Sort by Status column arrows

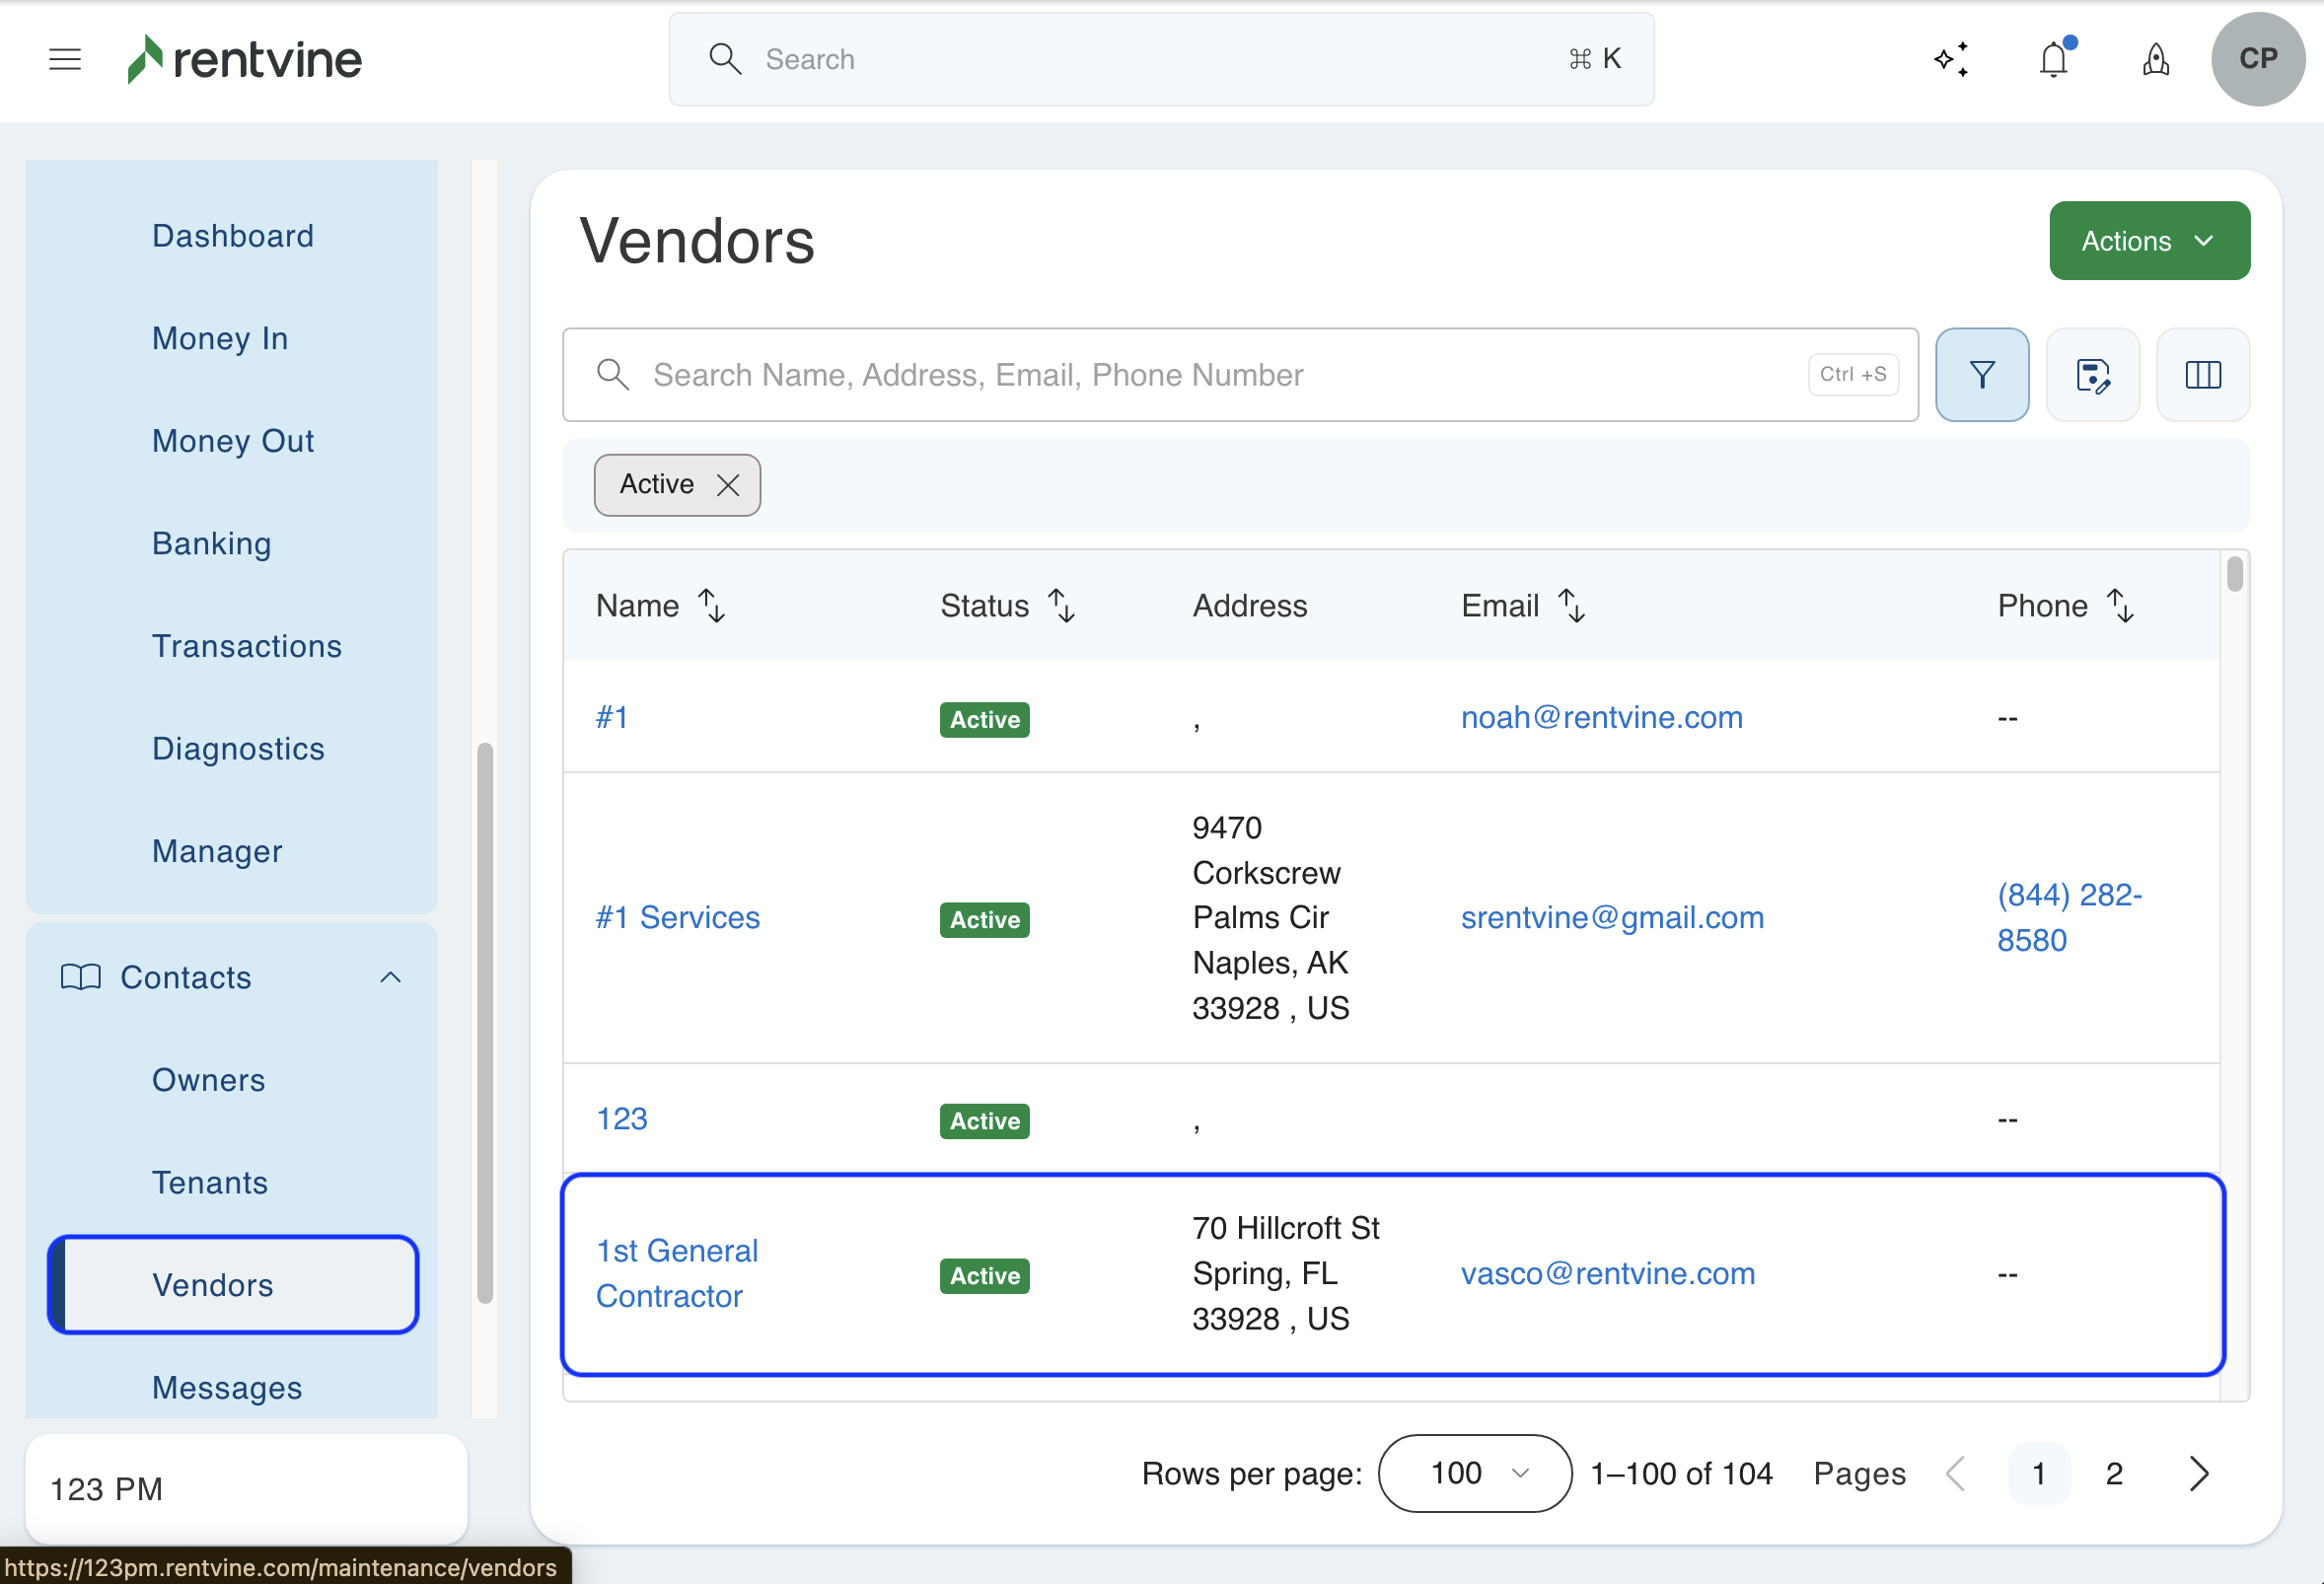[1062, 606]
